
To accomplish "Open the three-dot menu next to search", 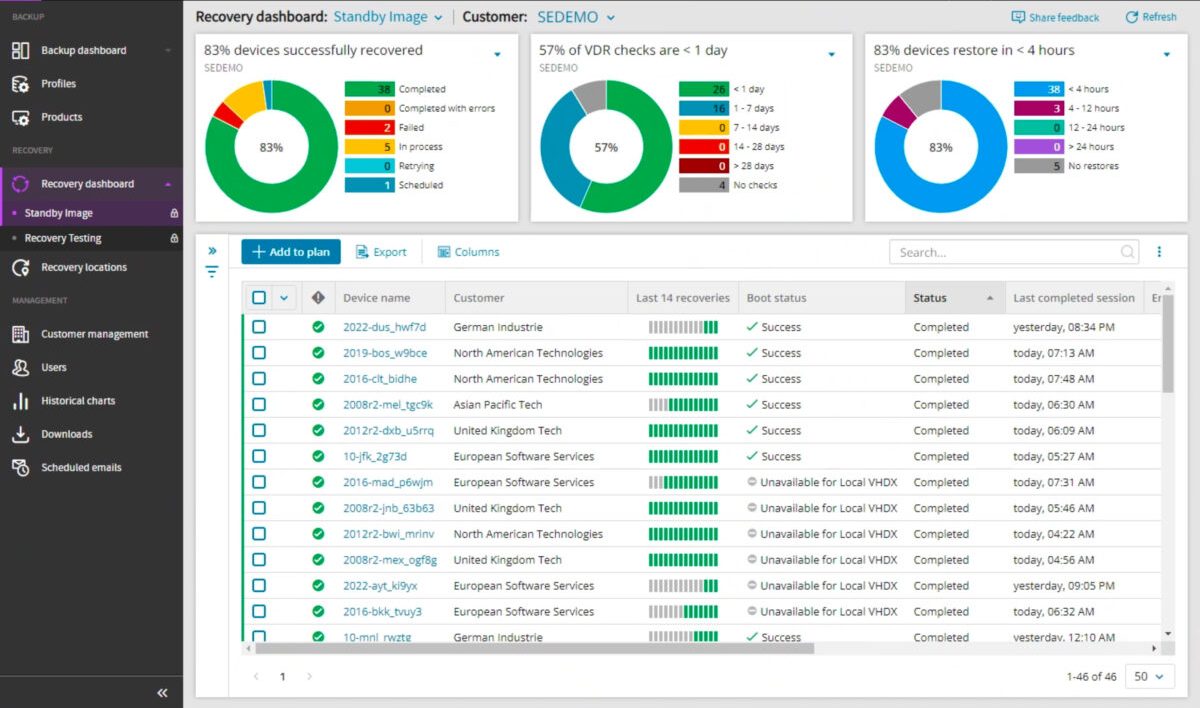I will (x=1160, y=252).
